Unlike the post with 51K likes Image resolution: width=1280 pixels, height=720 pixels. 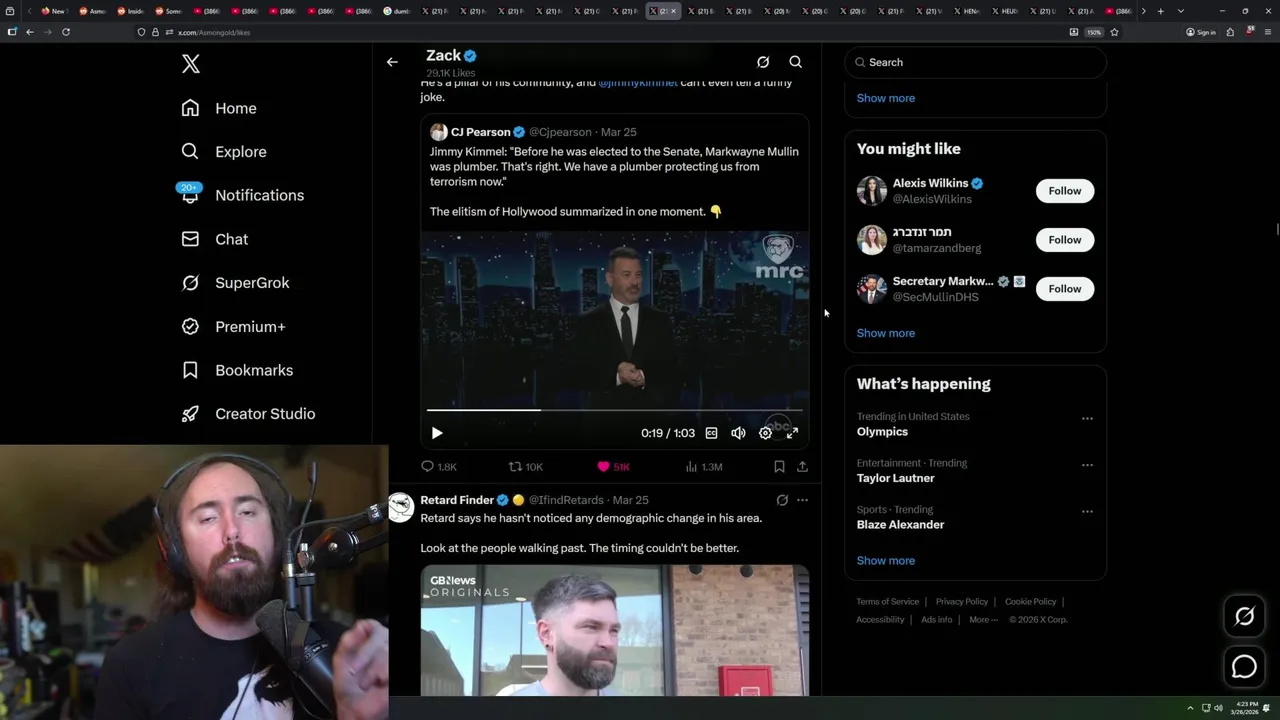[x=613, y=467]
